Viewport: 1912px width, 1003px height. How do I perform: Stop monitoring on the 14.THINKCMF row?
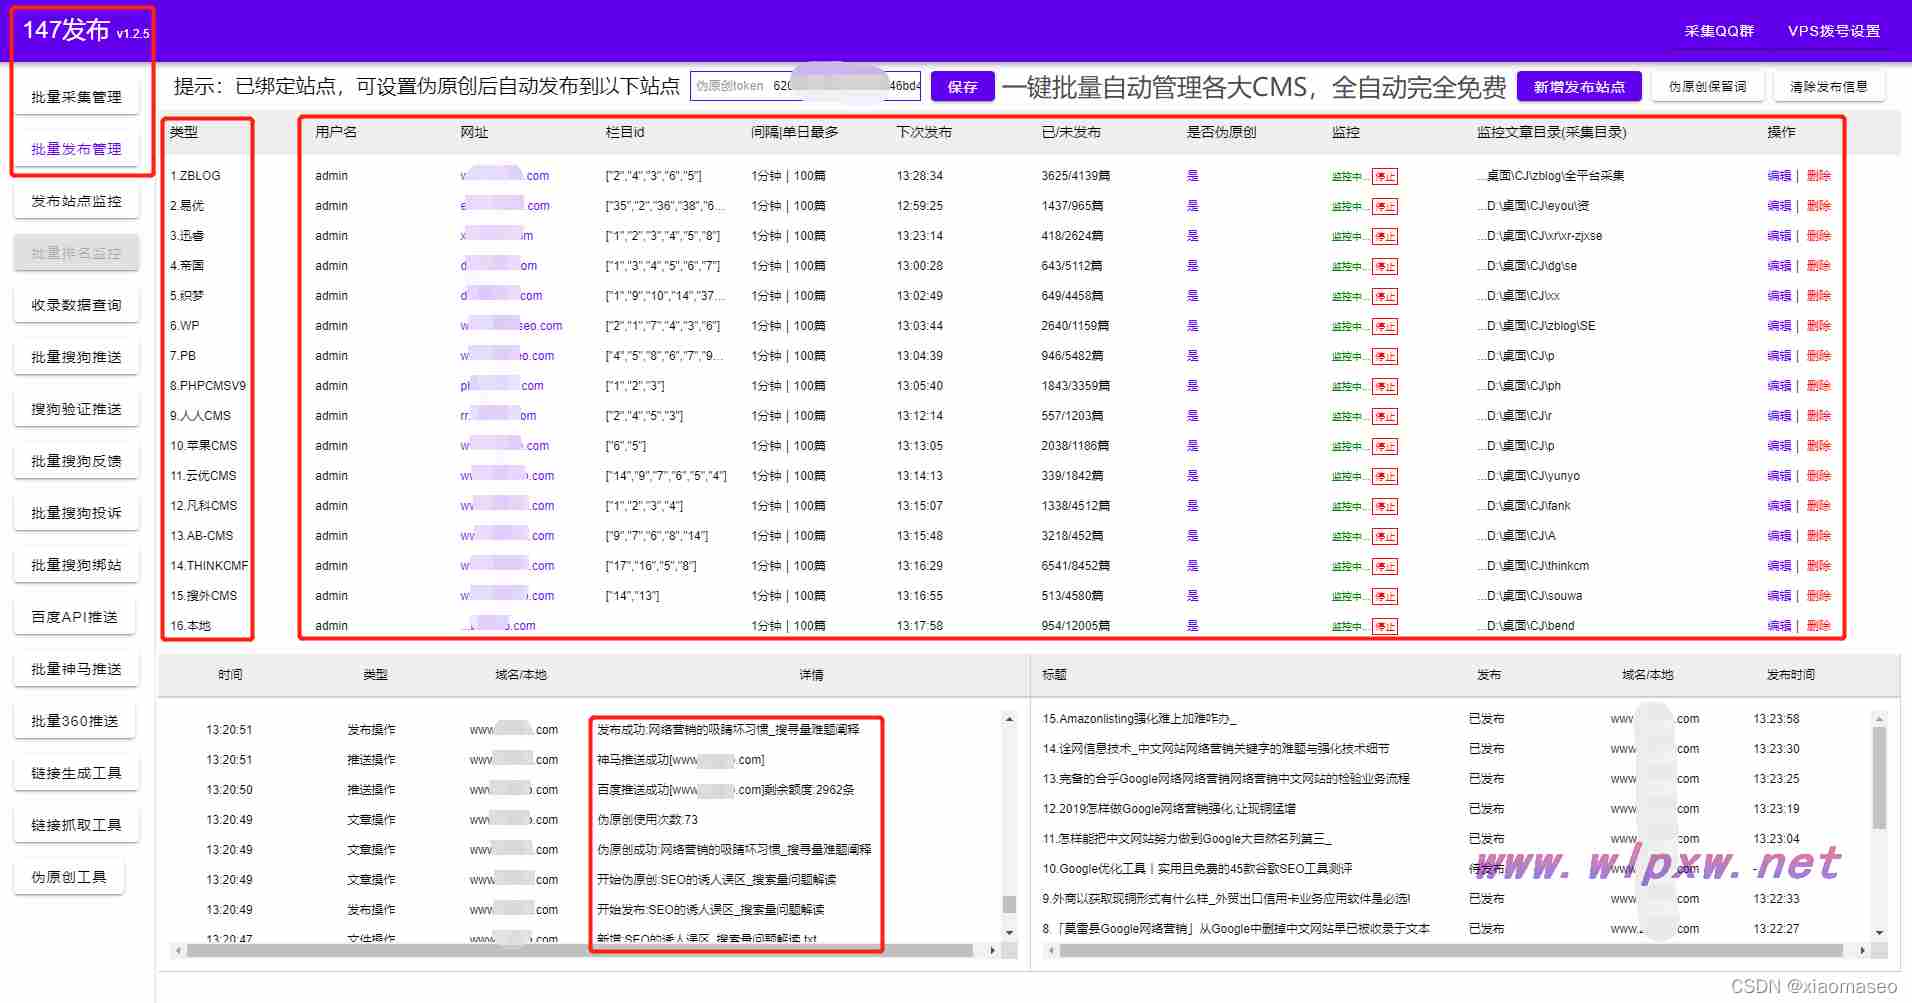pos(1385,566)
